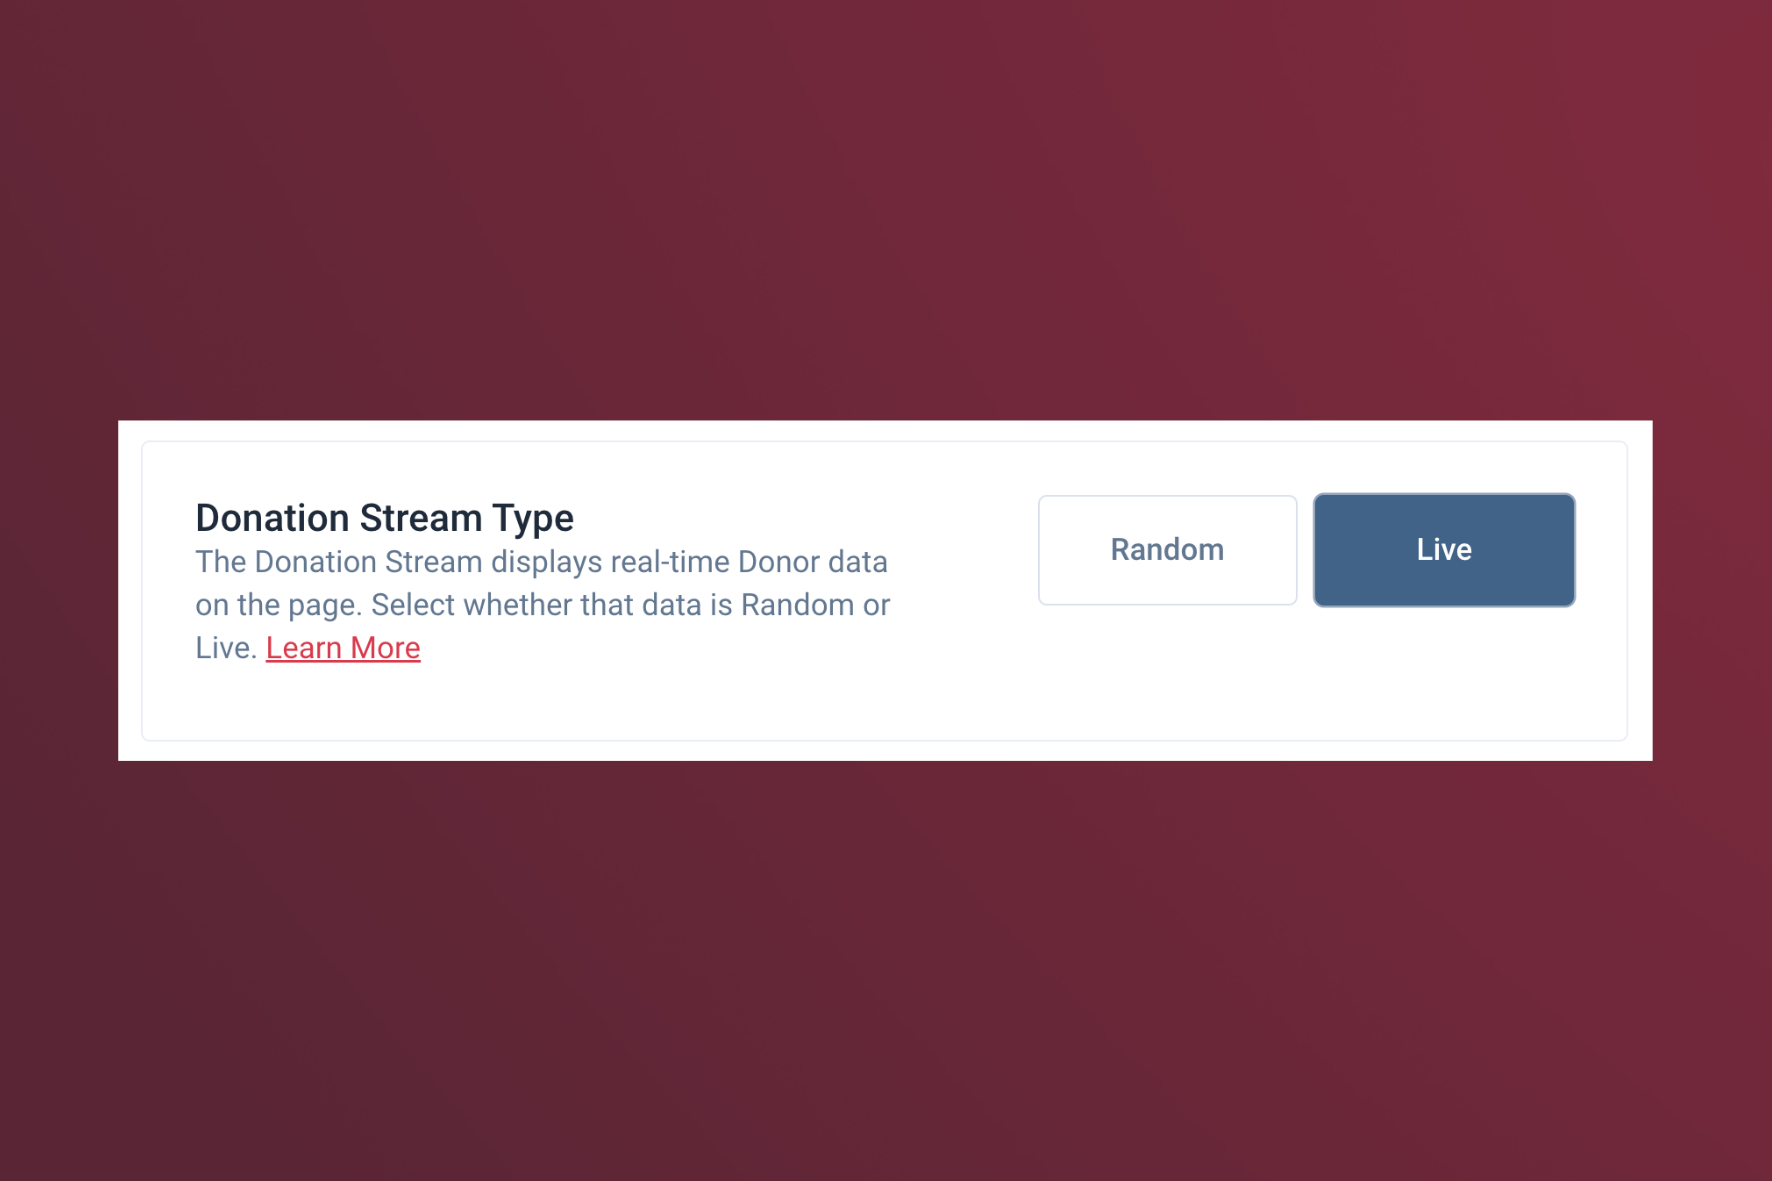Click the Learn More hyperlink about donation streams

(x=343, y=648)
